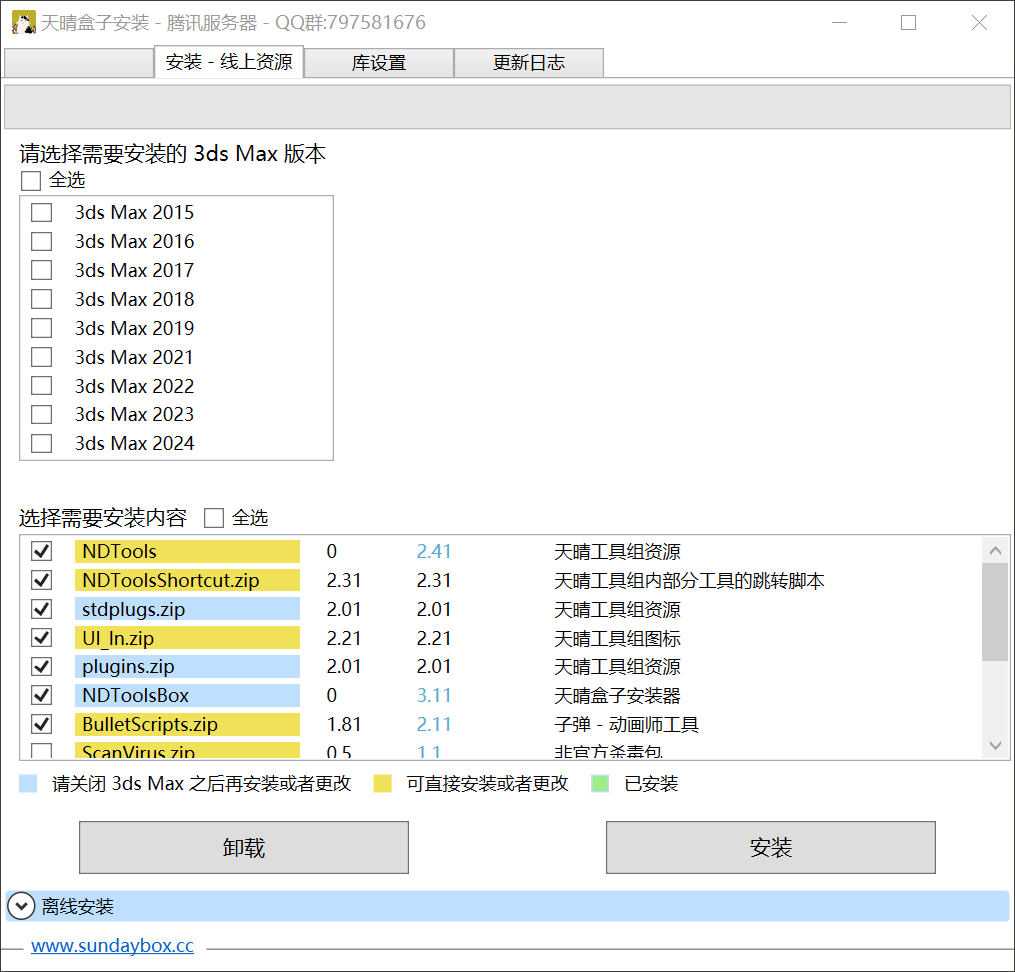The image size is (1015, 972).
Task: Select the 3ds Max 2017 checkbox
Action: coord(41,270)
